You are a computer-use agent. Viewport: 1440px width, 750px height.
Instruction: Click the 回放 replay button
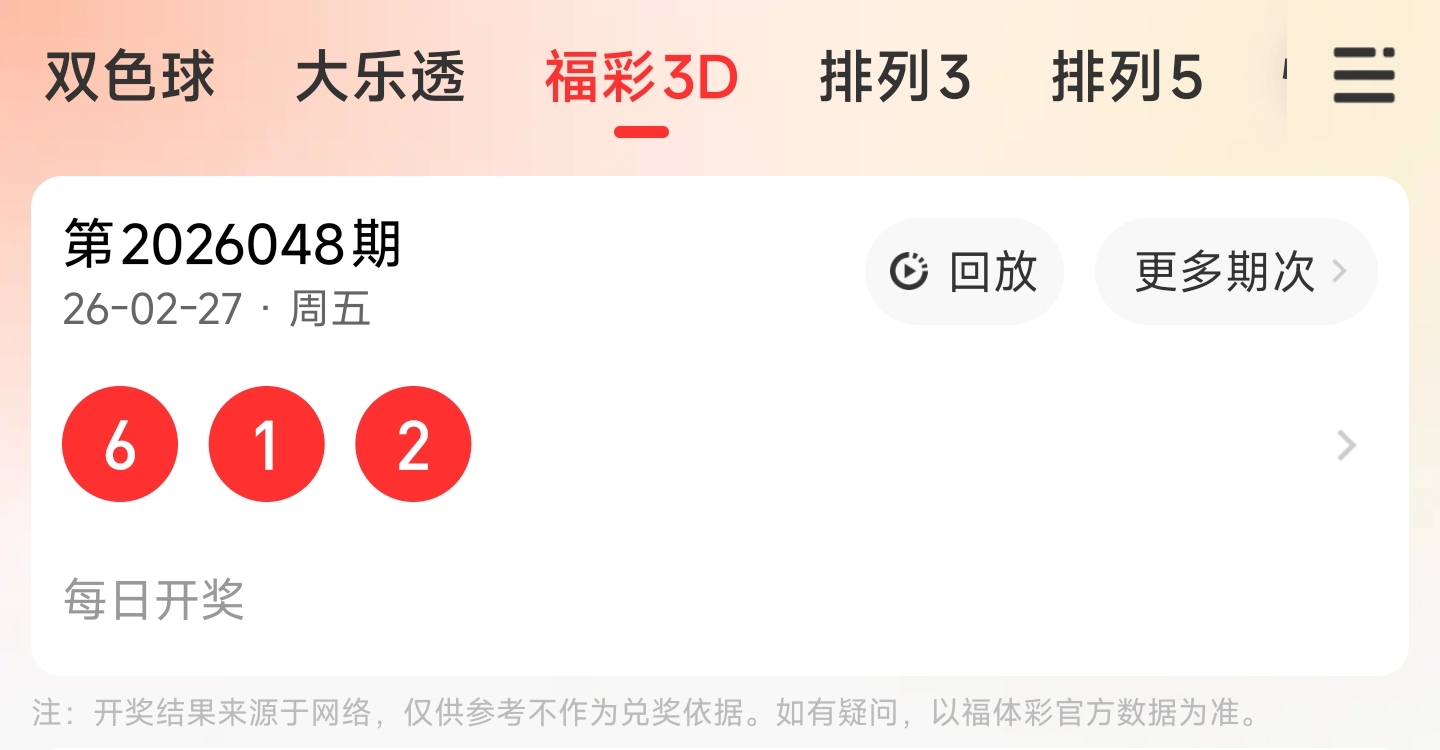tap(964, 271)
